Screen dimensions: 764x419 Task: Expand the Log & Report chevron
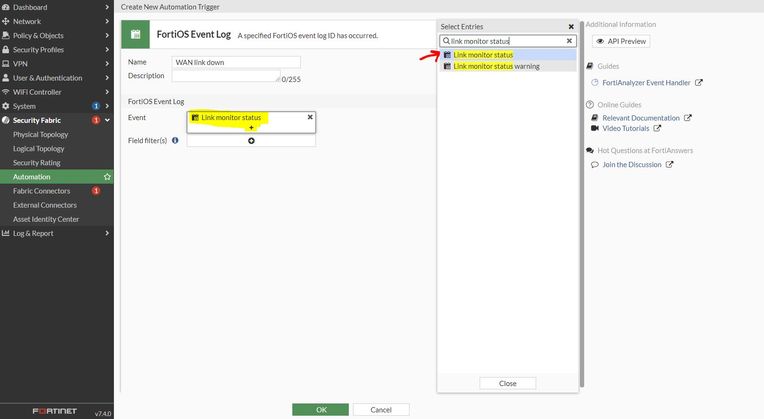point(107,233)
